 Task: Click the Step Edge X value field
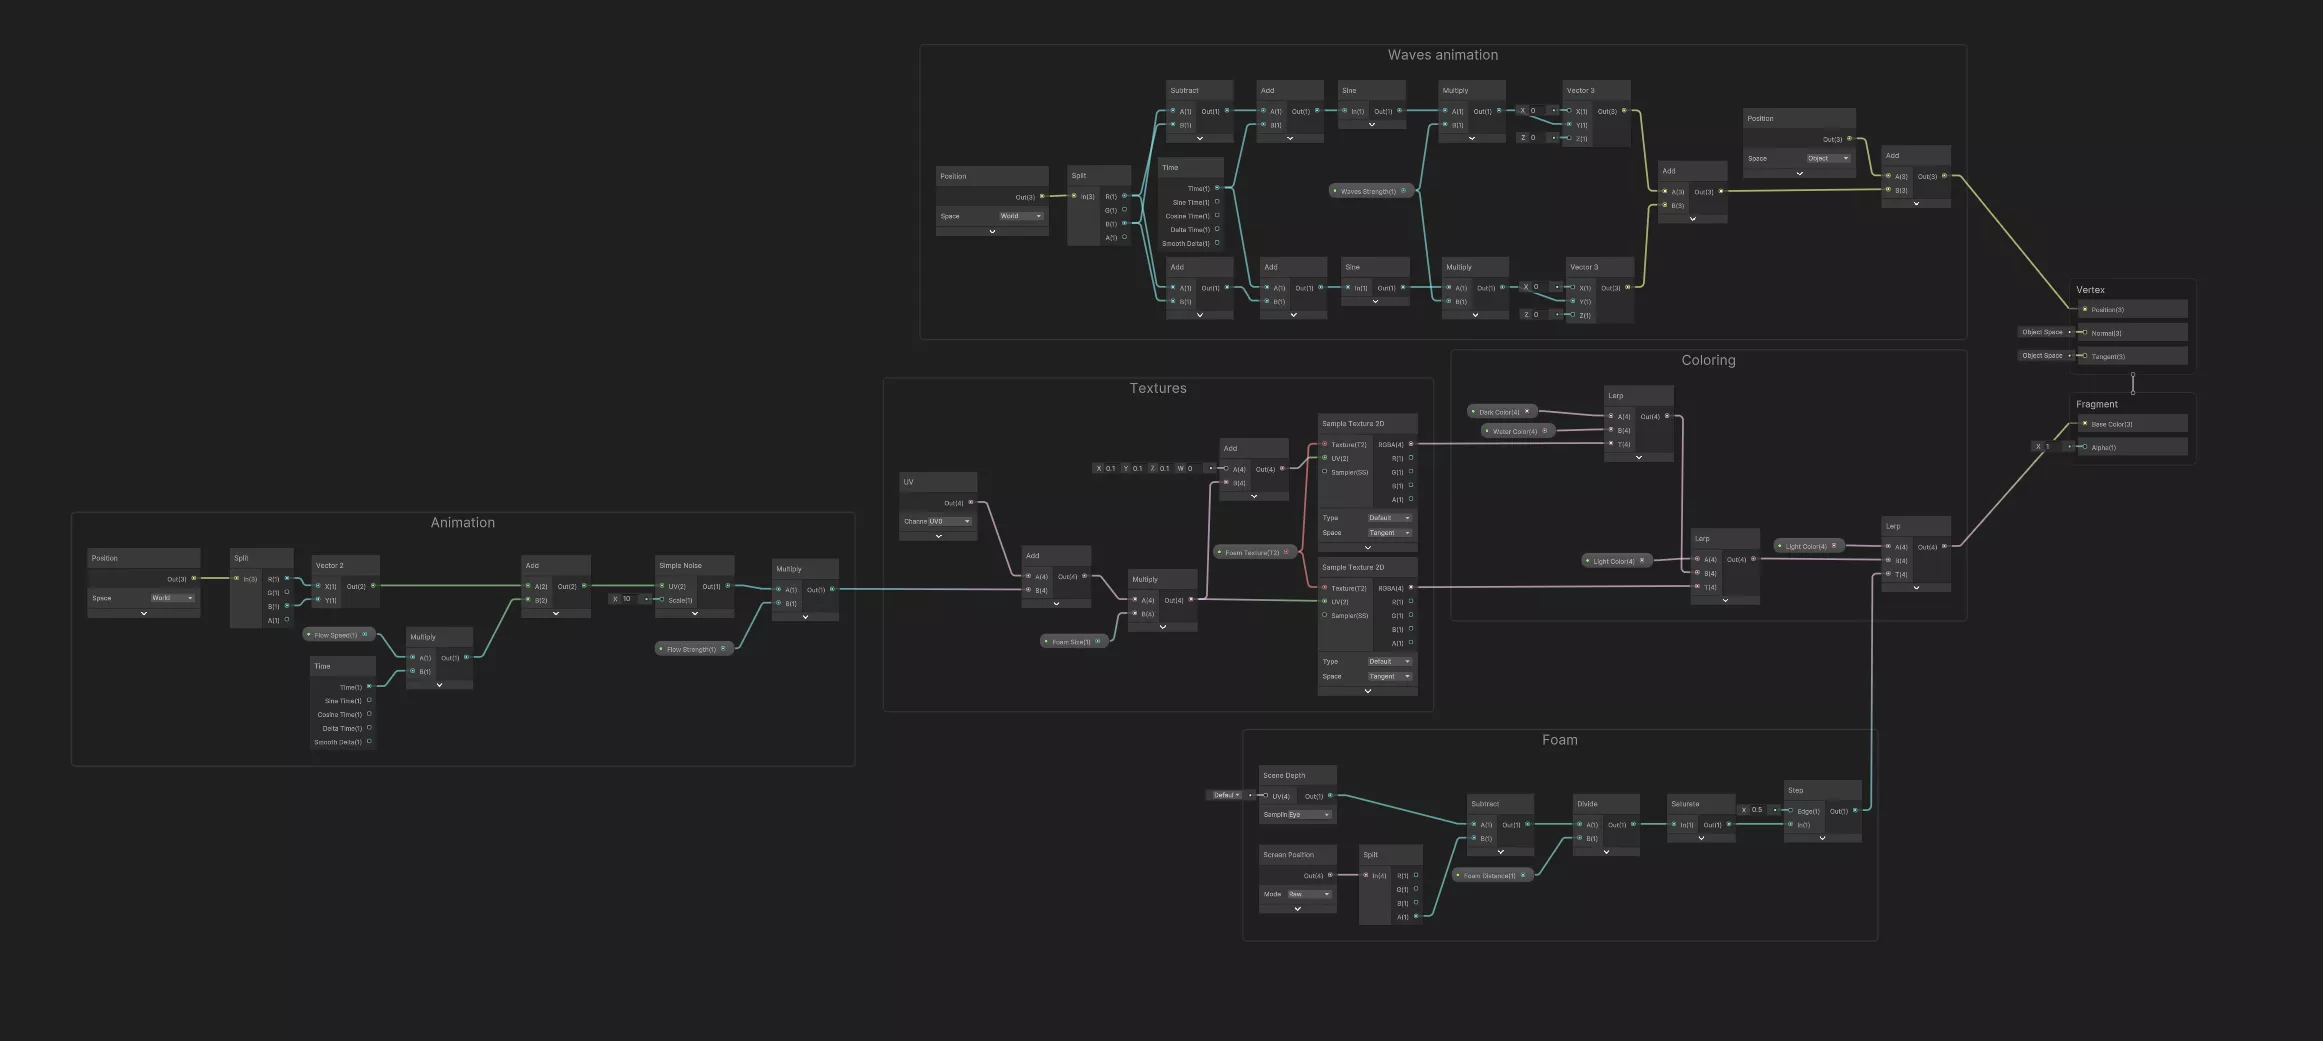[1757, 810]
